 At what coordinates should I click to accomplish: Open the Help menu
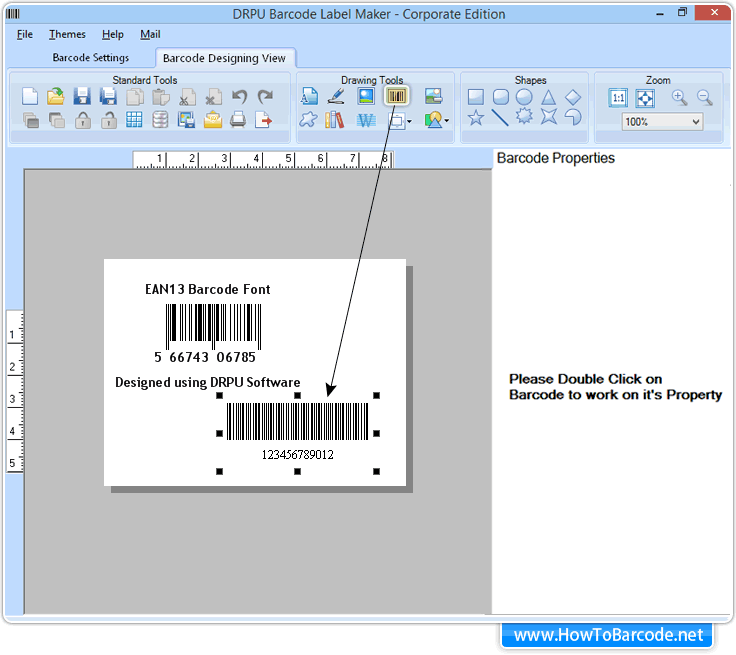tap(113, 34)
